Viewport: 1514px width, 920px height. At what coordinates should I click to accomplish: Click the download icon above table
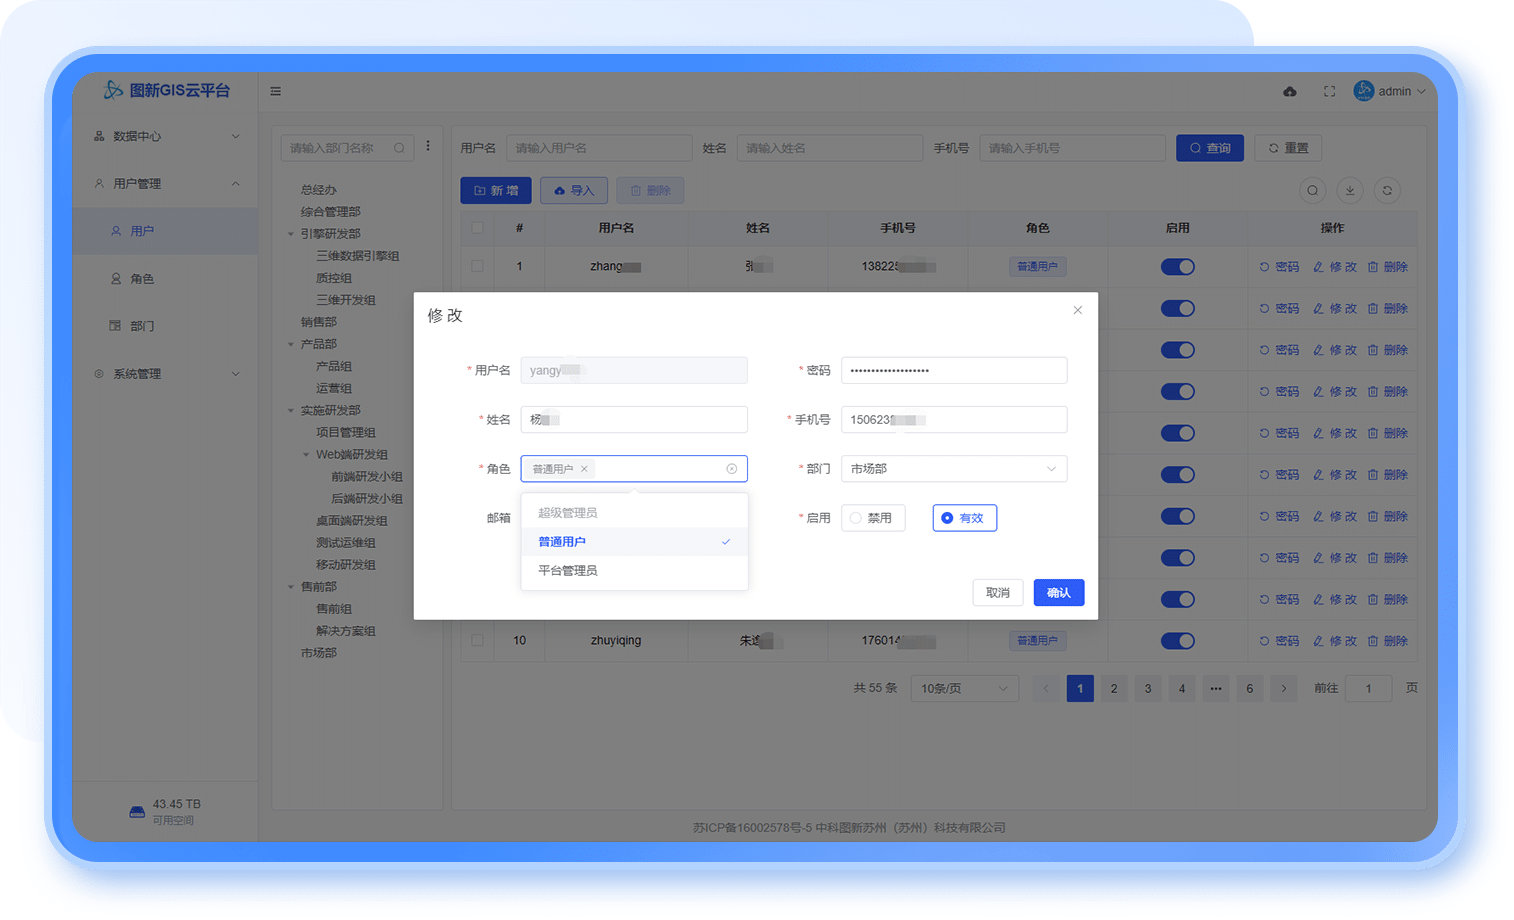(1350, 191)
